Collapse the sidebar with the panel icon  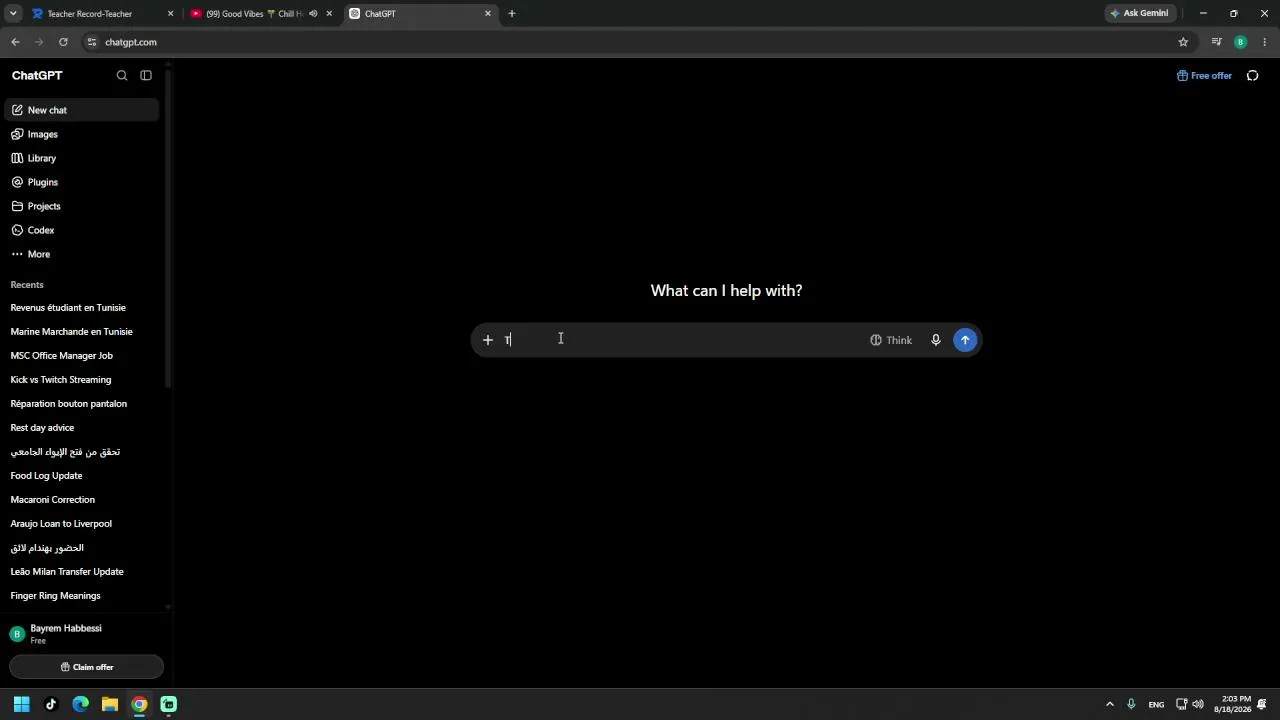(x=146, y=76)
